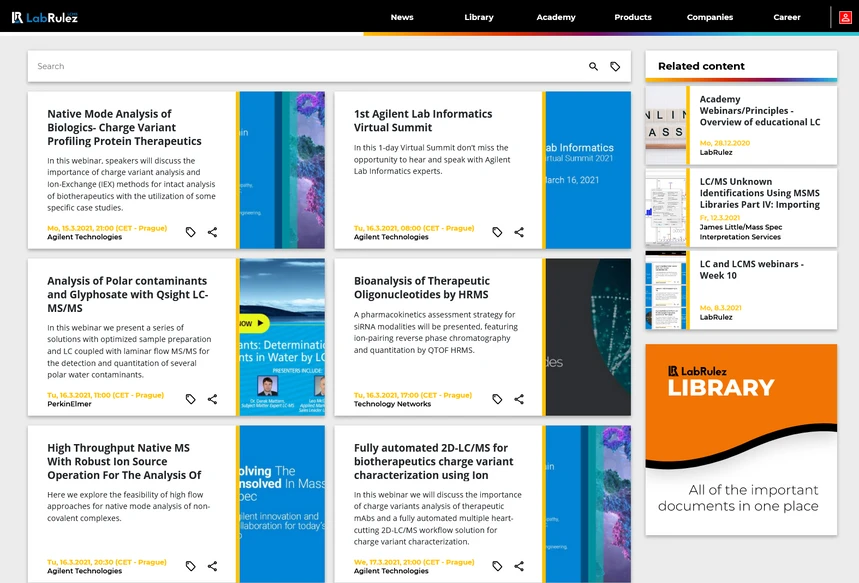859x583 pixels.
Task: Click Fully automated 2D-LC/MS card thumbnail
Action: click(x=588, y=504)
